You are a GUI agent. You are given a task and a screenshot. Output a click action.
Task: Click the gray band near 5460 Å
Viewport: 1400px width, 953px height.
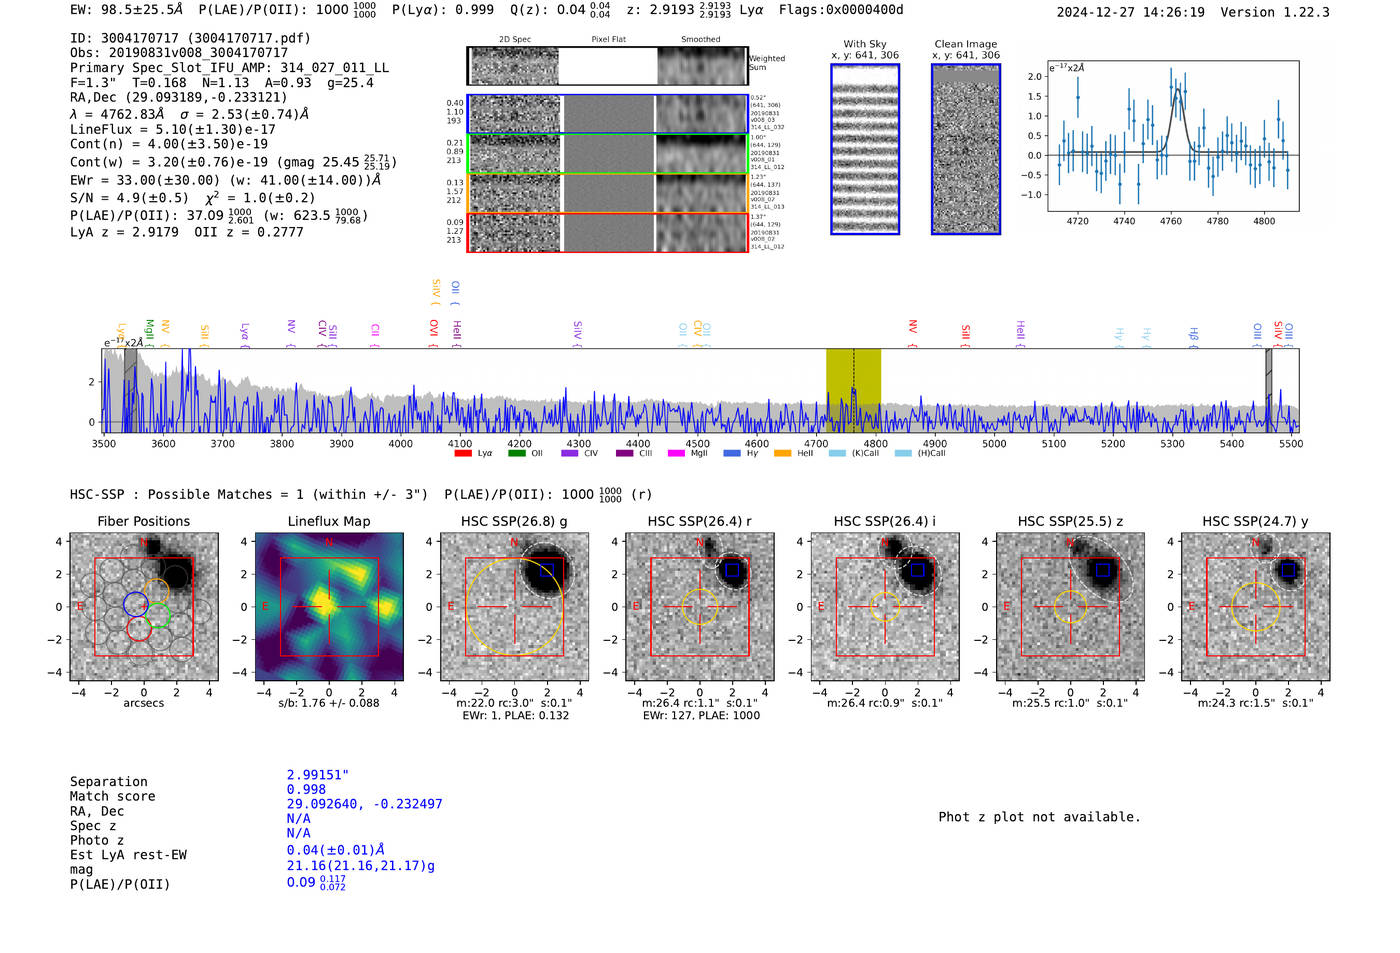1268,391
